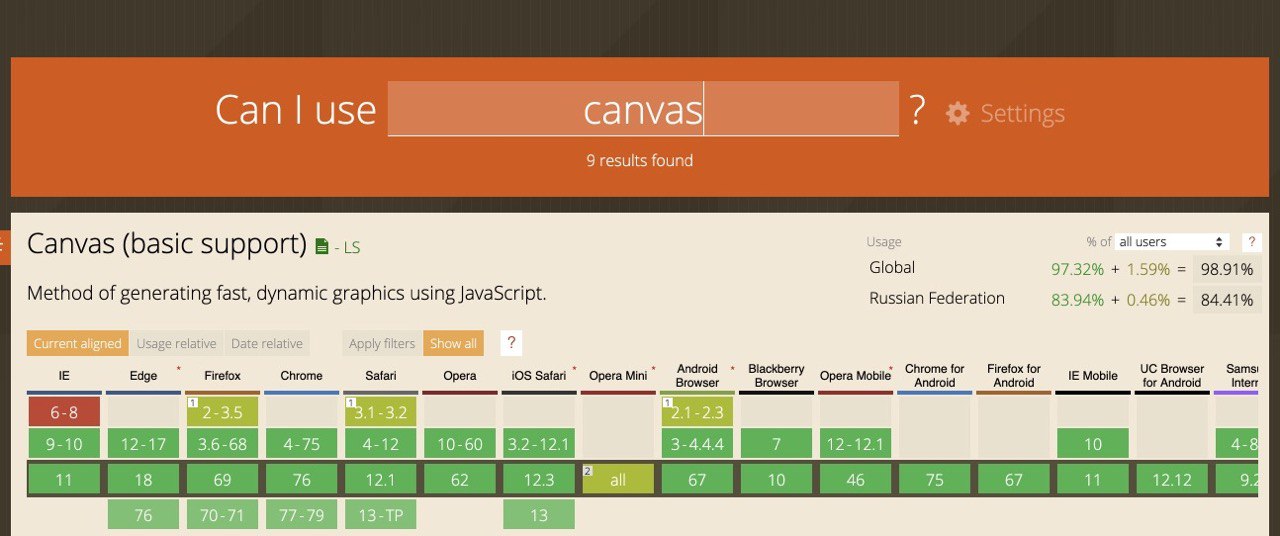Select the Android Browser 2.1-2.3 cell
This screenshot has height=536, width=1280.
click(697, 412)
